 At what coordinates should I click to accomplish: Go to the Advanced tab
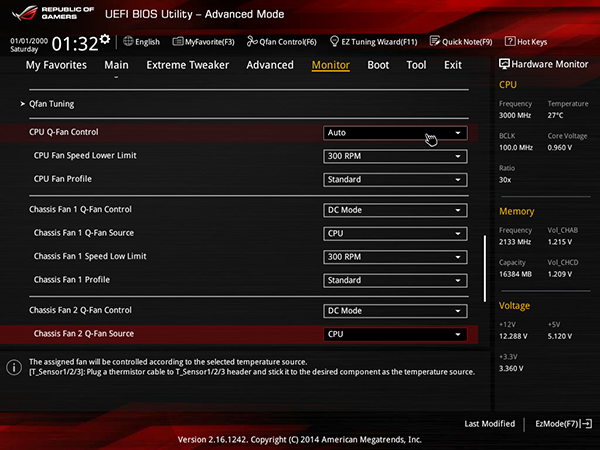pyautogui.click(x=270, y=65)
